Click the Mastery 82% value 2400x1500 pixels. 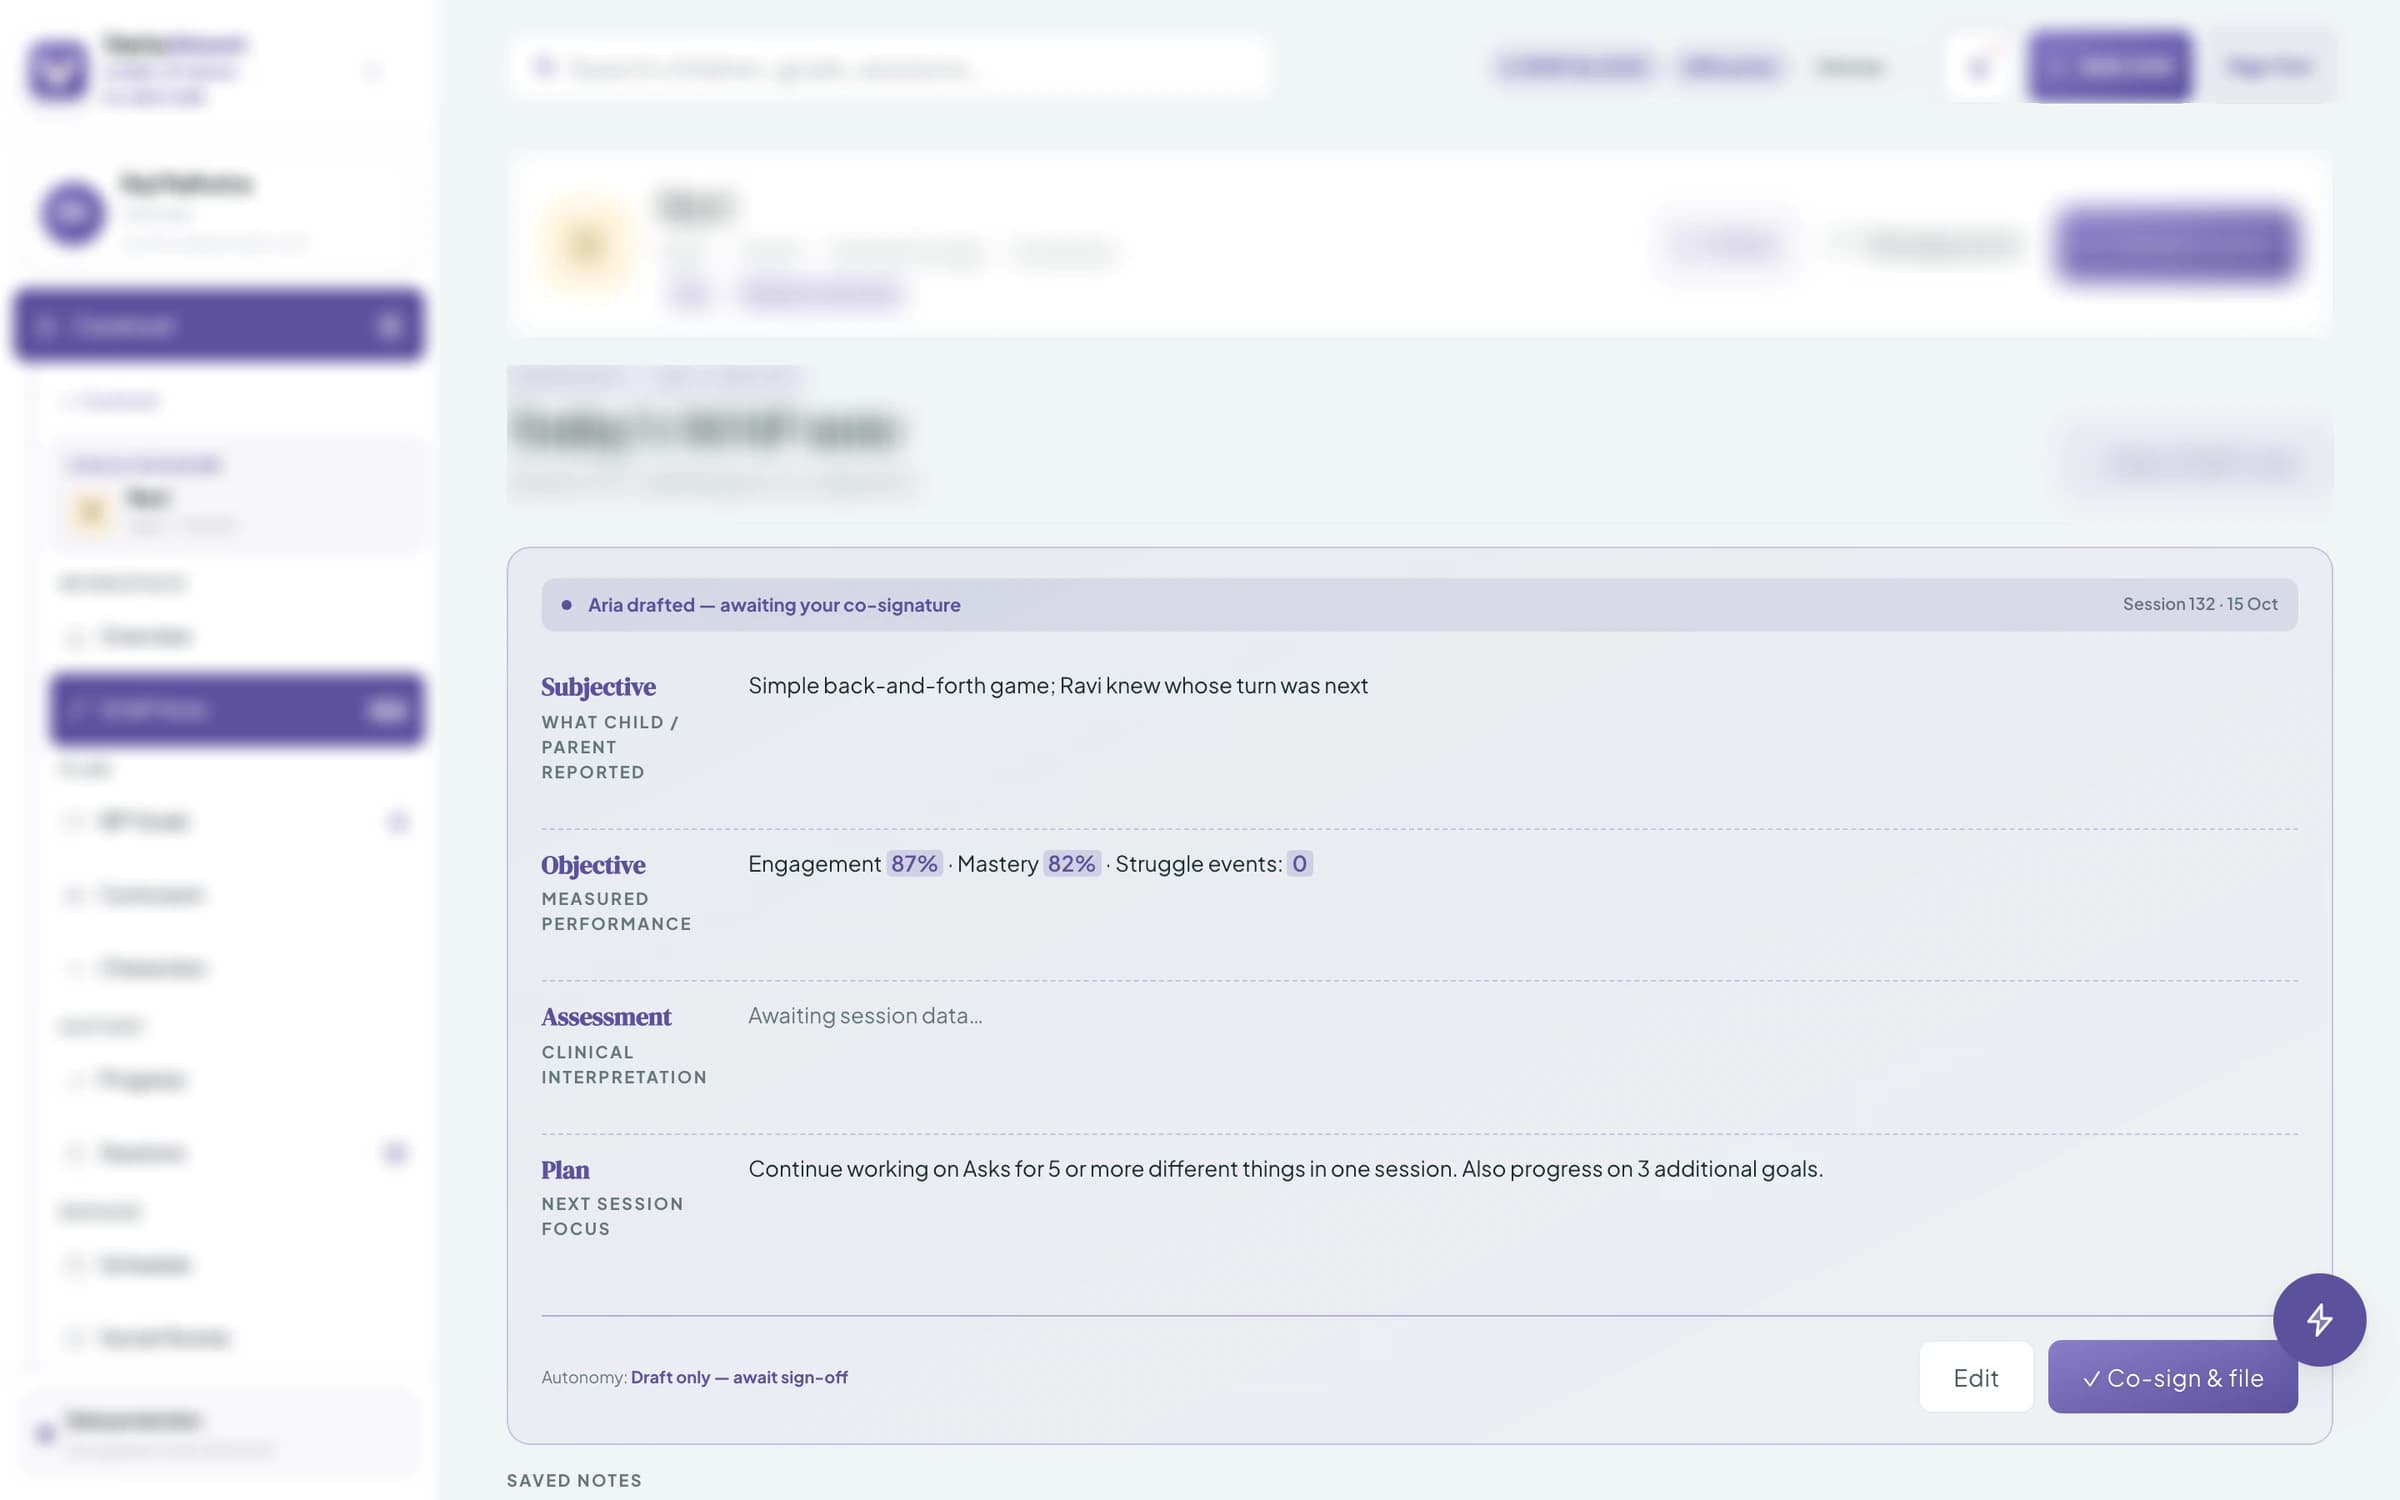point(1071,864)
